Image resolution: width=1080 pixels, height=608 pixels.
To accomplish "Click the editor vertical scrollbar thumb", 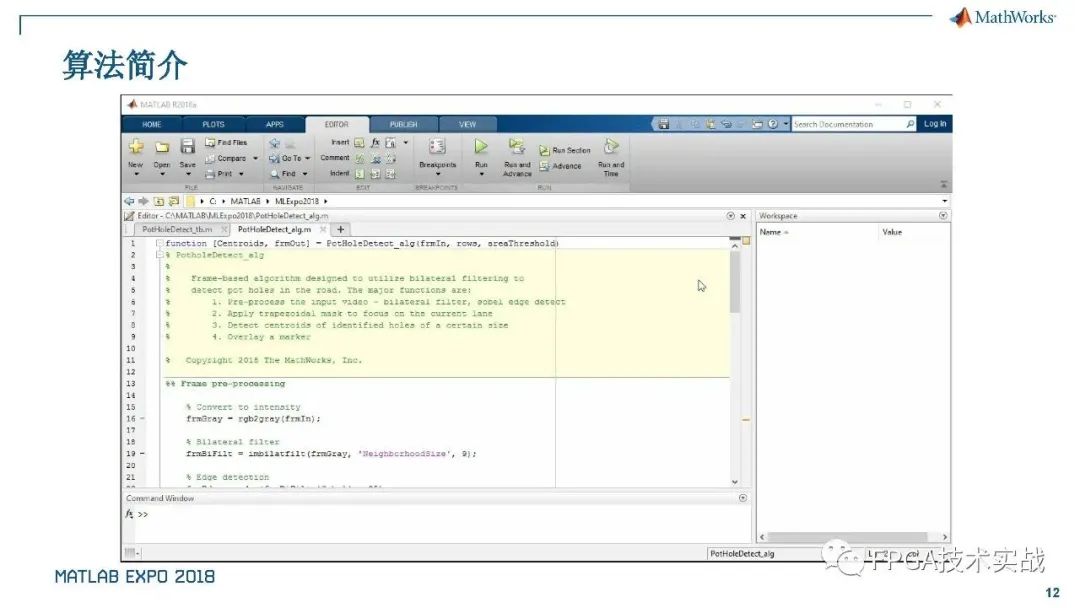I will (x=735, y=282).
